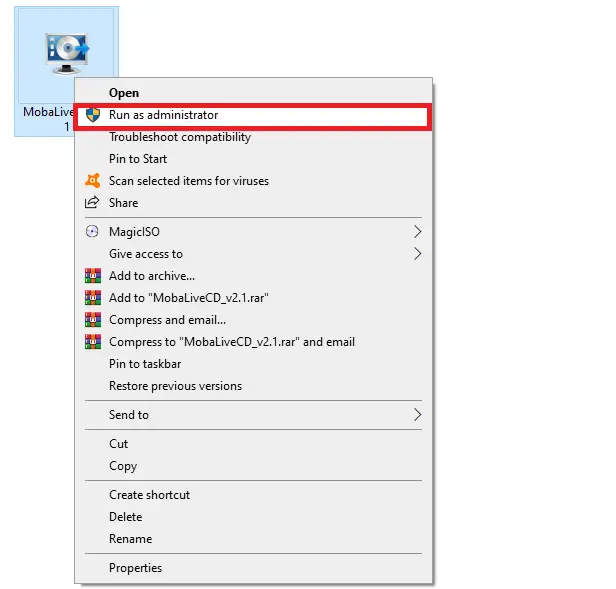Open Properties from the context menu

253,568
